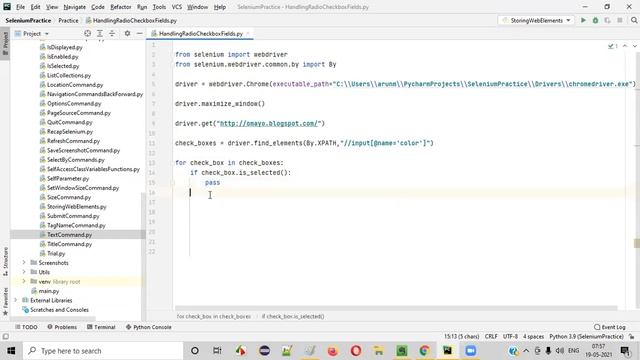Expand the Screenshots folder

pyautogui.click(x=24, y=263)
